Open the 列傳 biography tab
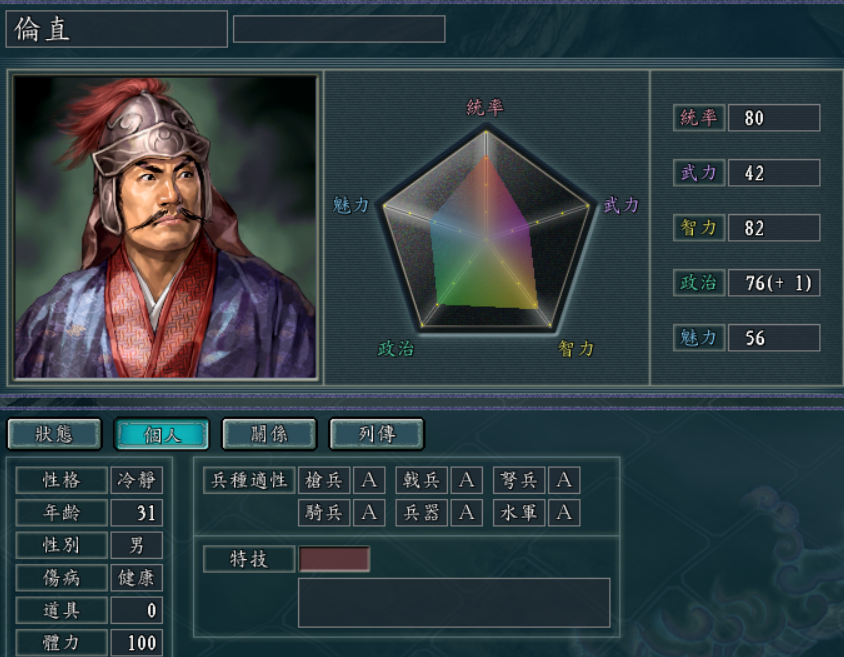The height and width of the screenshot is (657, 844). 377,434
